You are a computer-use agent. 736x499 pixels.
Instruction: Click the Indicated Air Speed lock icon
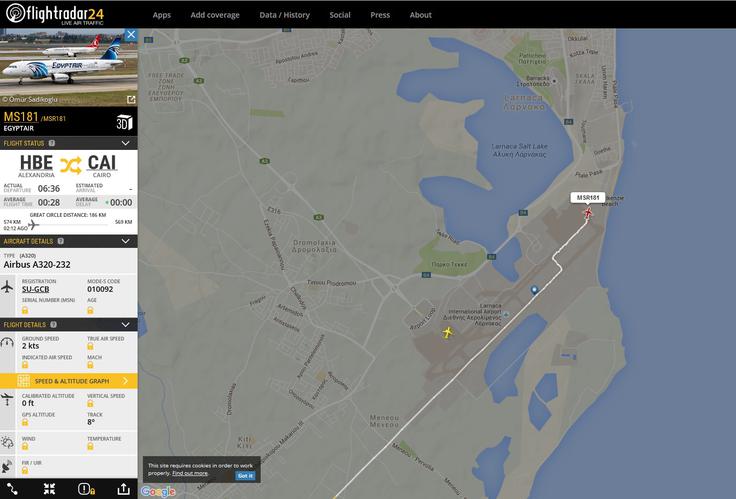[25, 365]
